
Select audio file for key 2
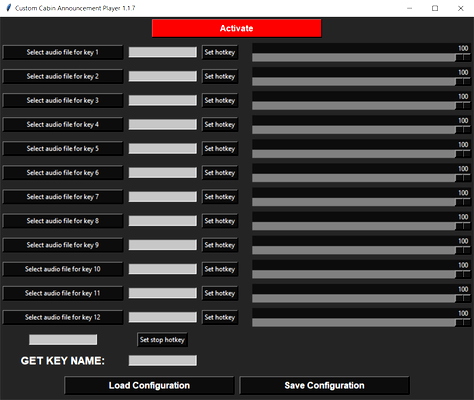(63, 76)
